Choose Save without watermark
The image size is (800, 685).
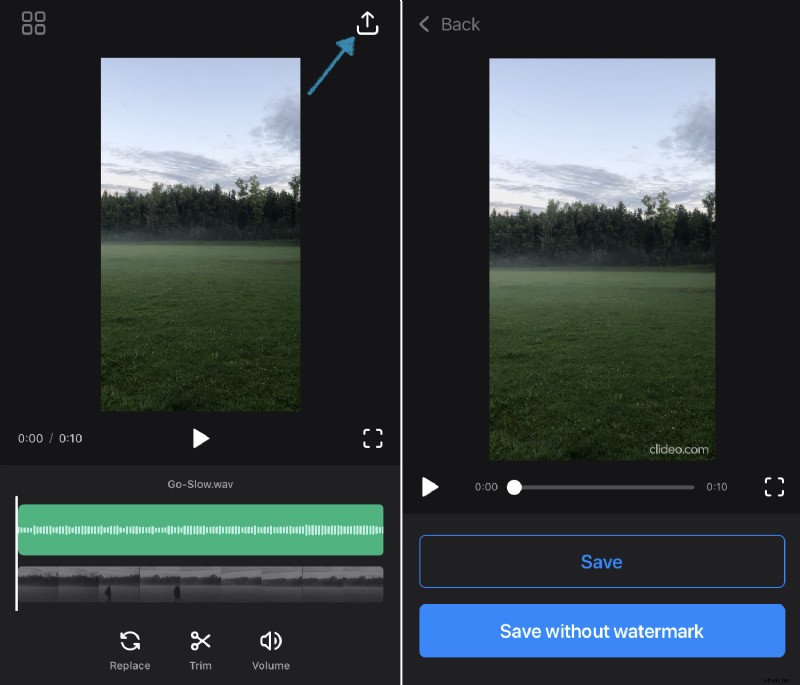click(x=601, y=631)
